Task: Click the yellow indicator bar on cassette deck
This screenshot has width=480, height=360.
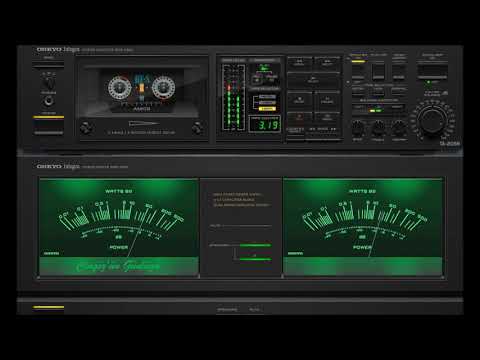Action: (49, 117)
